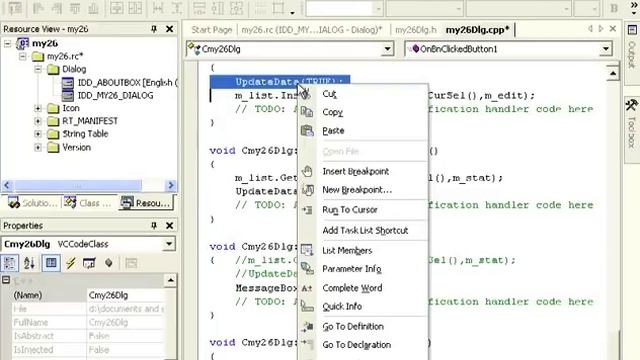Screen dimensions: 640x360
Task: Click the Align Lefts toolbar icon
Action: 38,8
